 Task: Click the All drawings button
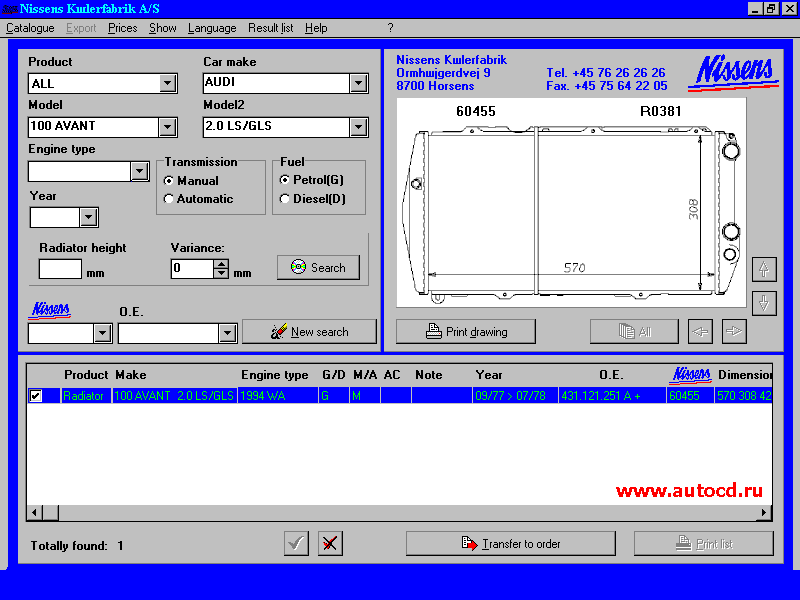coord(634,332)
